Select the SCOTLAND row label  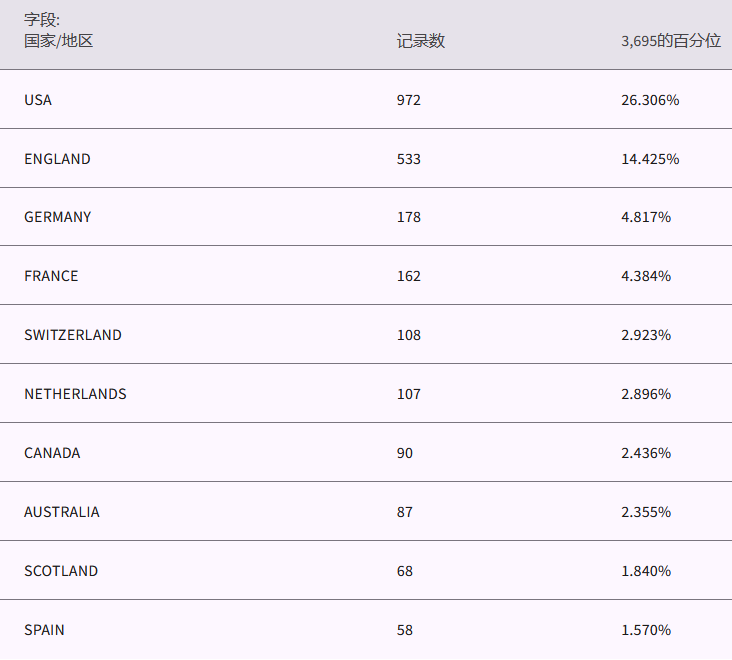61,571
